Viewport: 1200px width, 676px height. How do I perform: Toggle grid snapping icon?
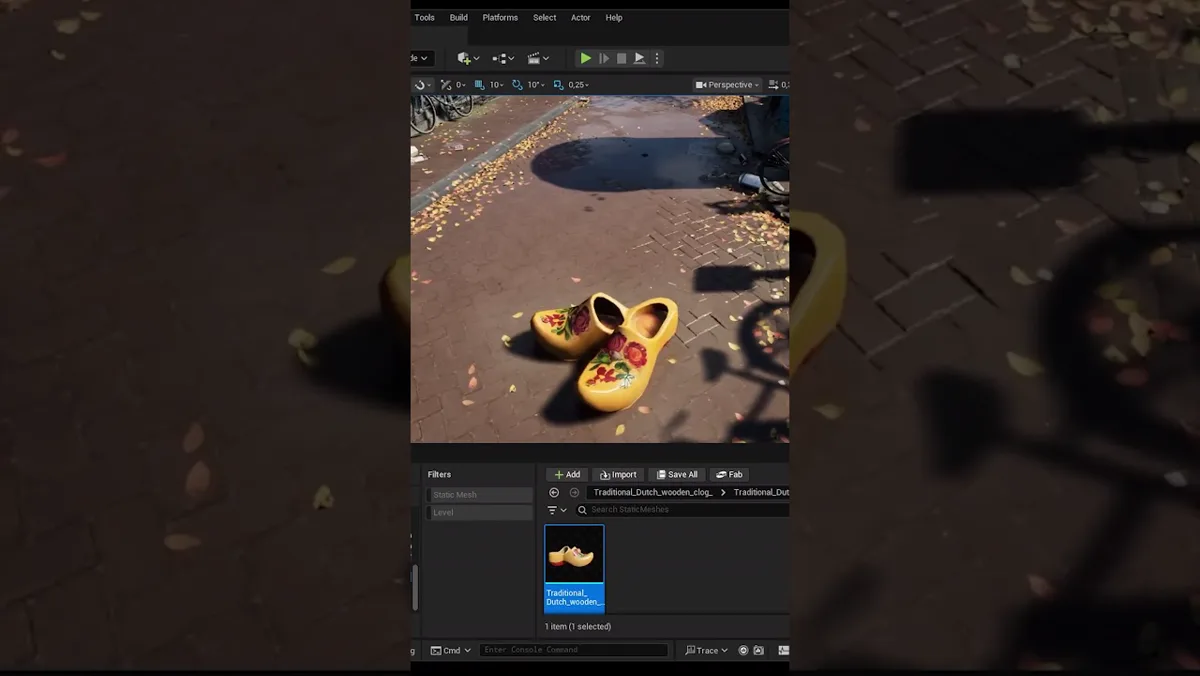click(480, 85)
